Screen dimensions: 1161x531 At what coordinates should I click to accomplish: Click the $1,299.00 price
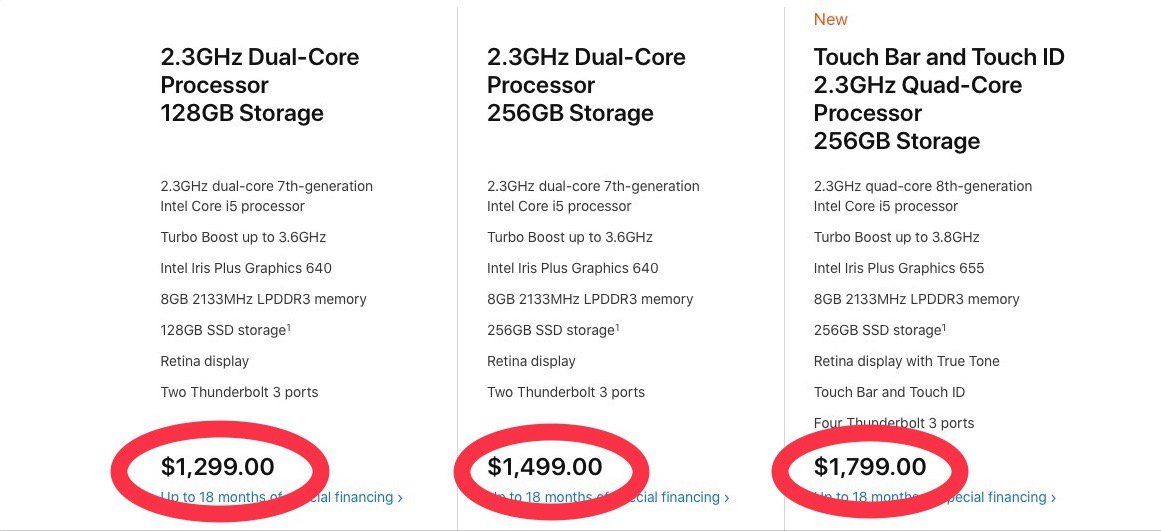coord(218,467)
